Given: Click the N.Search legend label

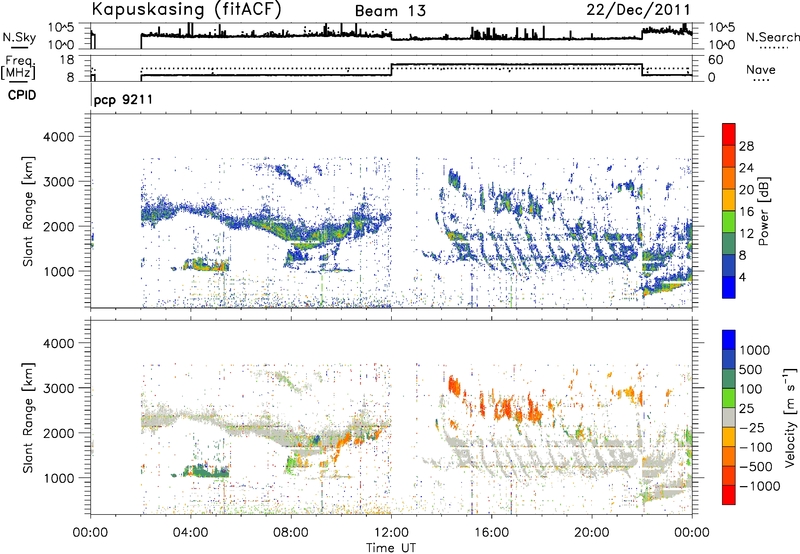Looking at the screenshot, I should 773,37.
